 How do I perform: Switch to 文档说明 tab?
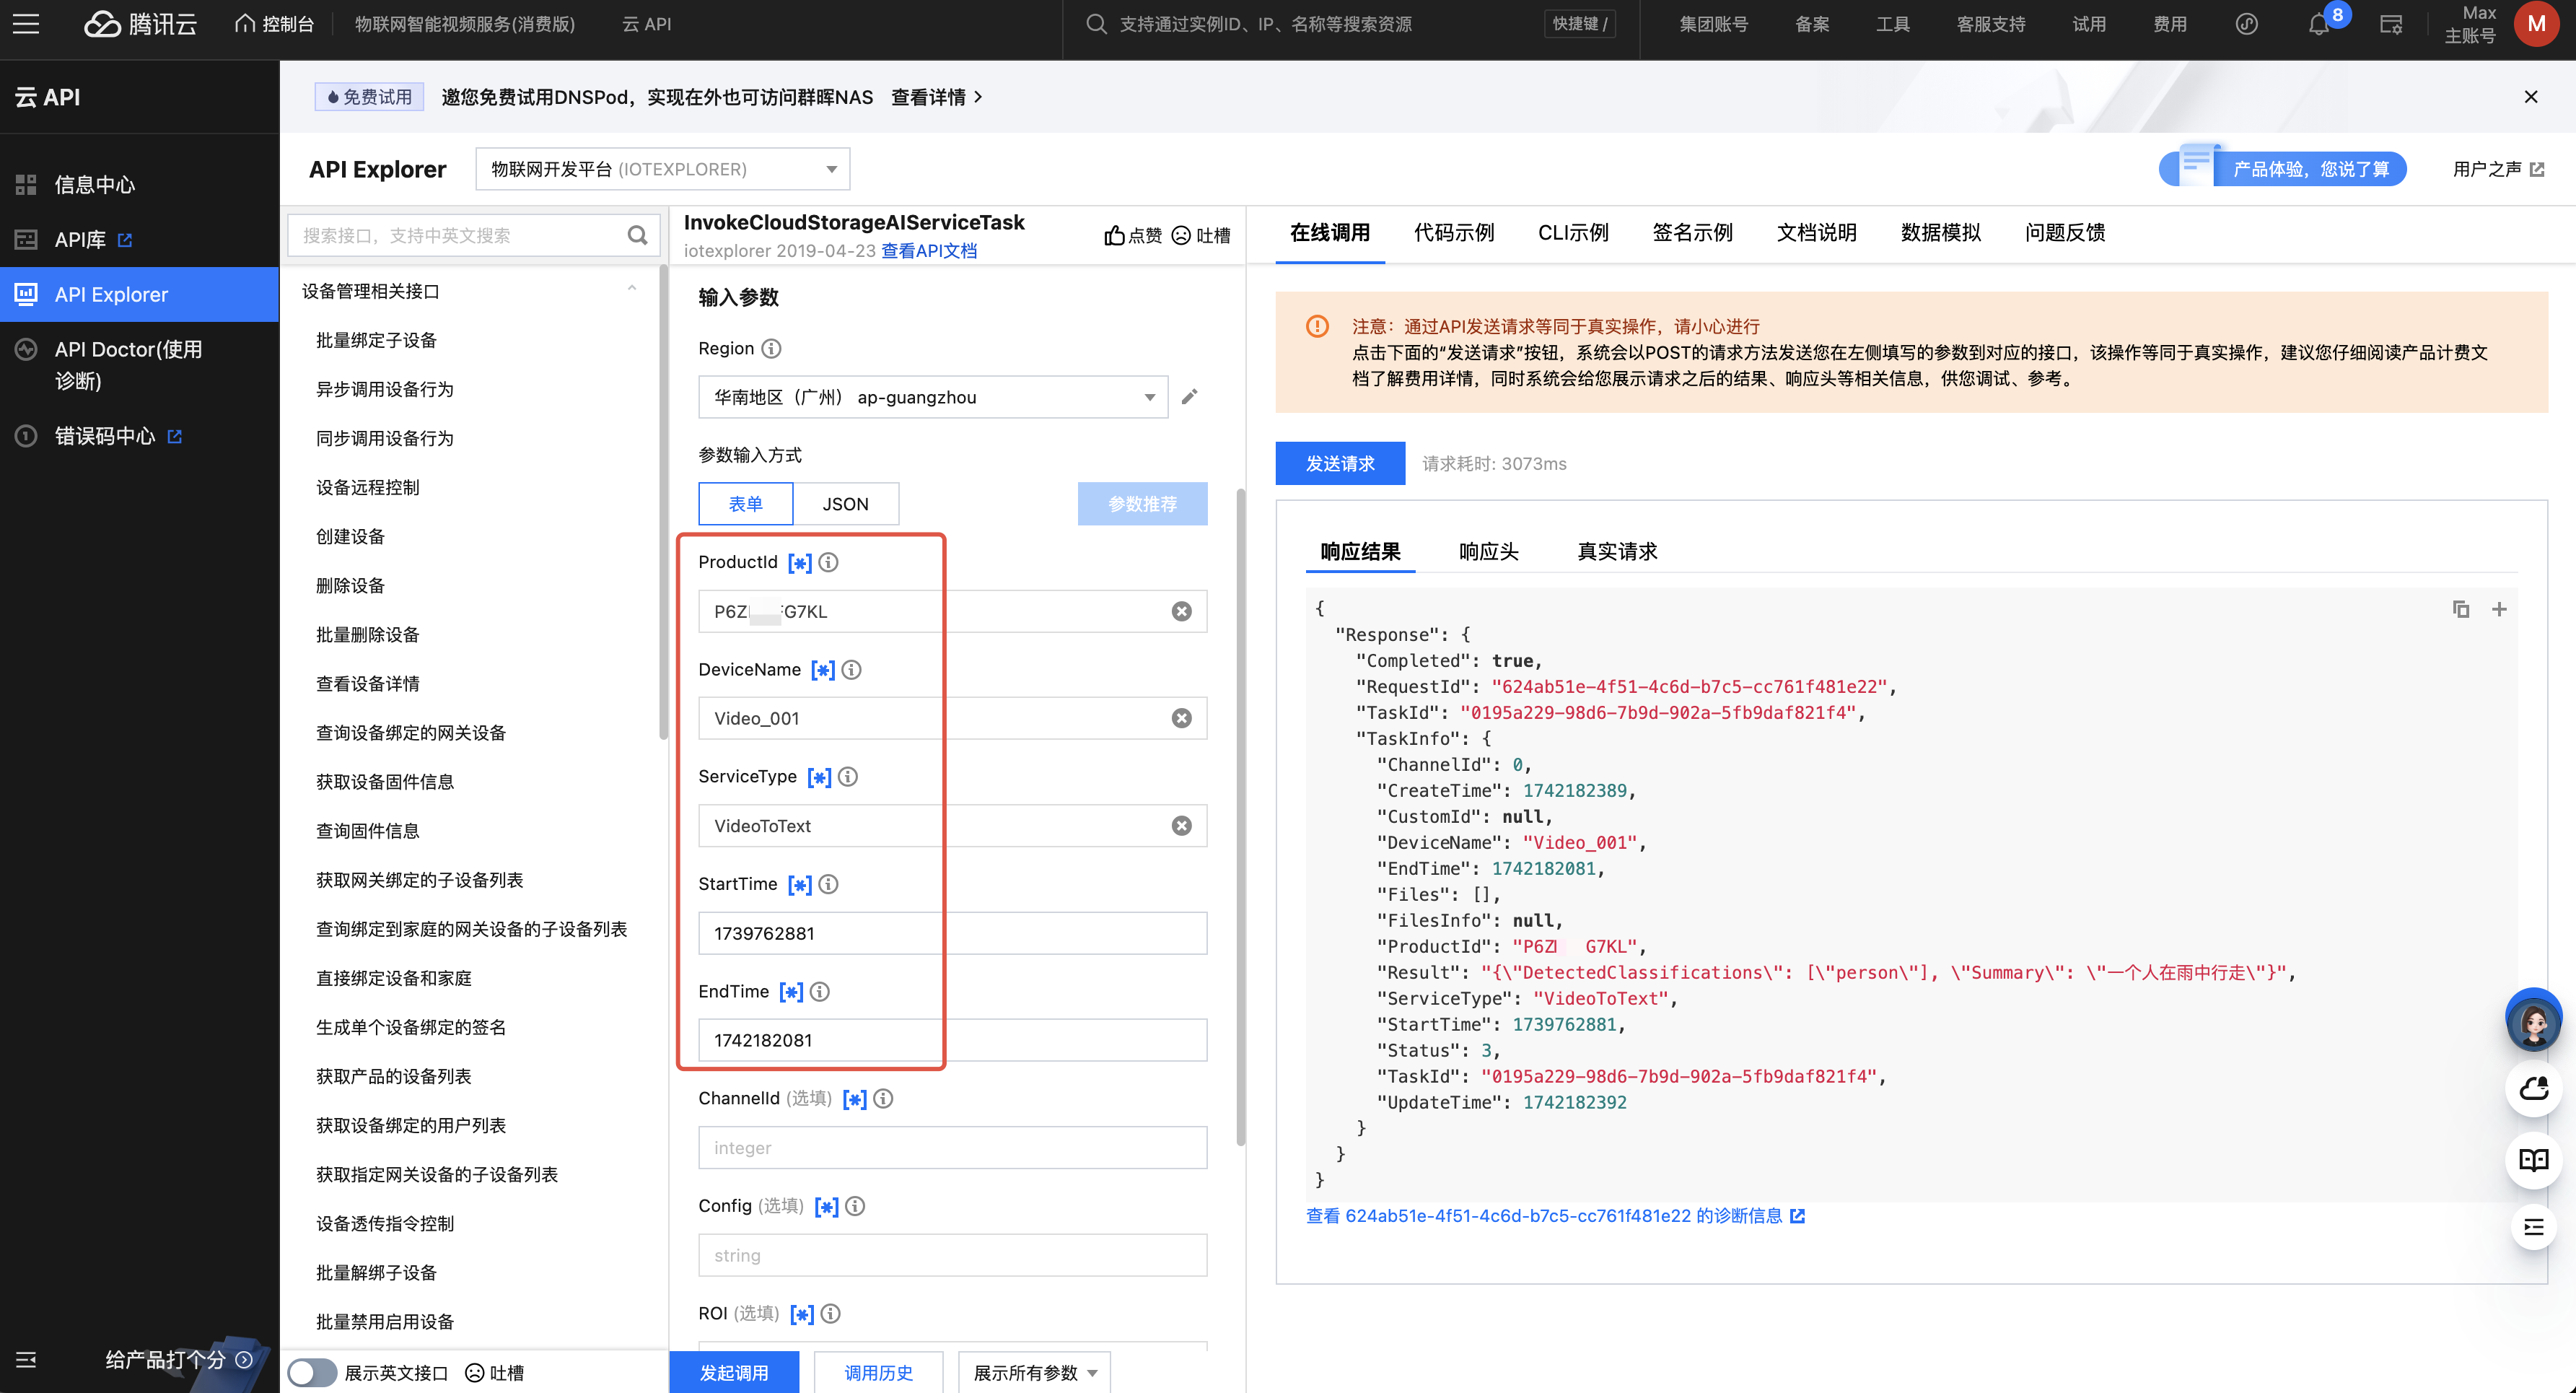click(1816, 233)
